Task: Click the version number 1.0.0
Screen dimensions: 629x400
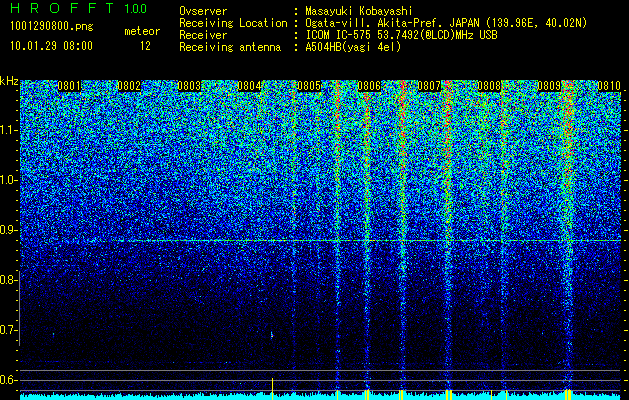Action: point(136,8)
